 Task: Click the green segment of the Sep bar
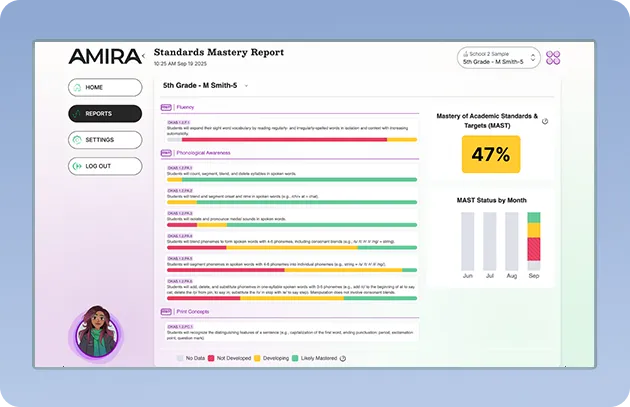click(534, 218)
